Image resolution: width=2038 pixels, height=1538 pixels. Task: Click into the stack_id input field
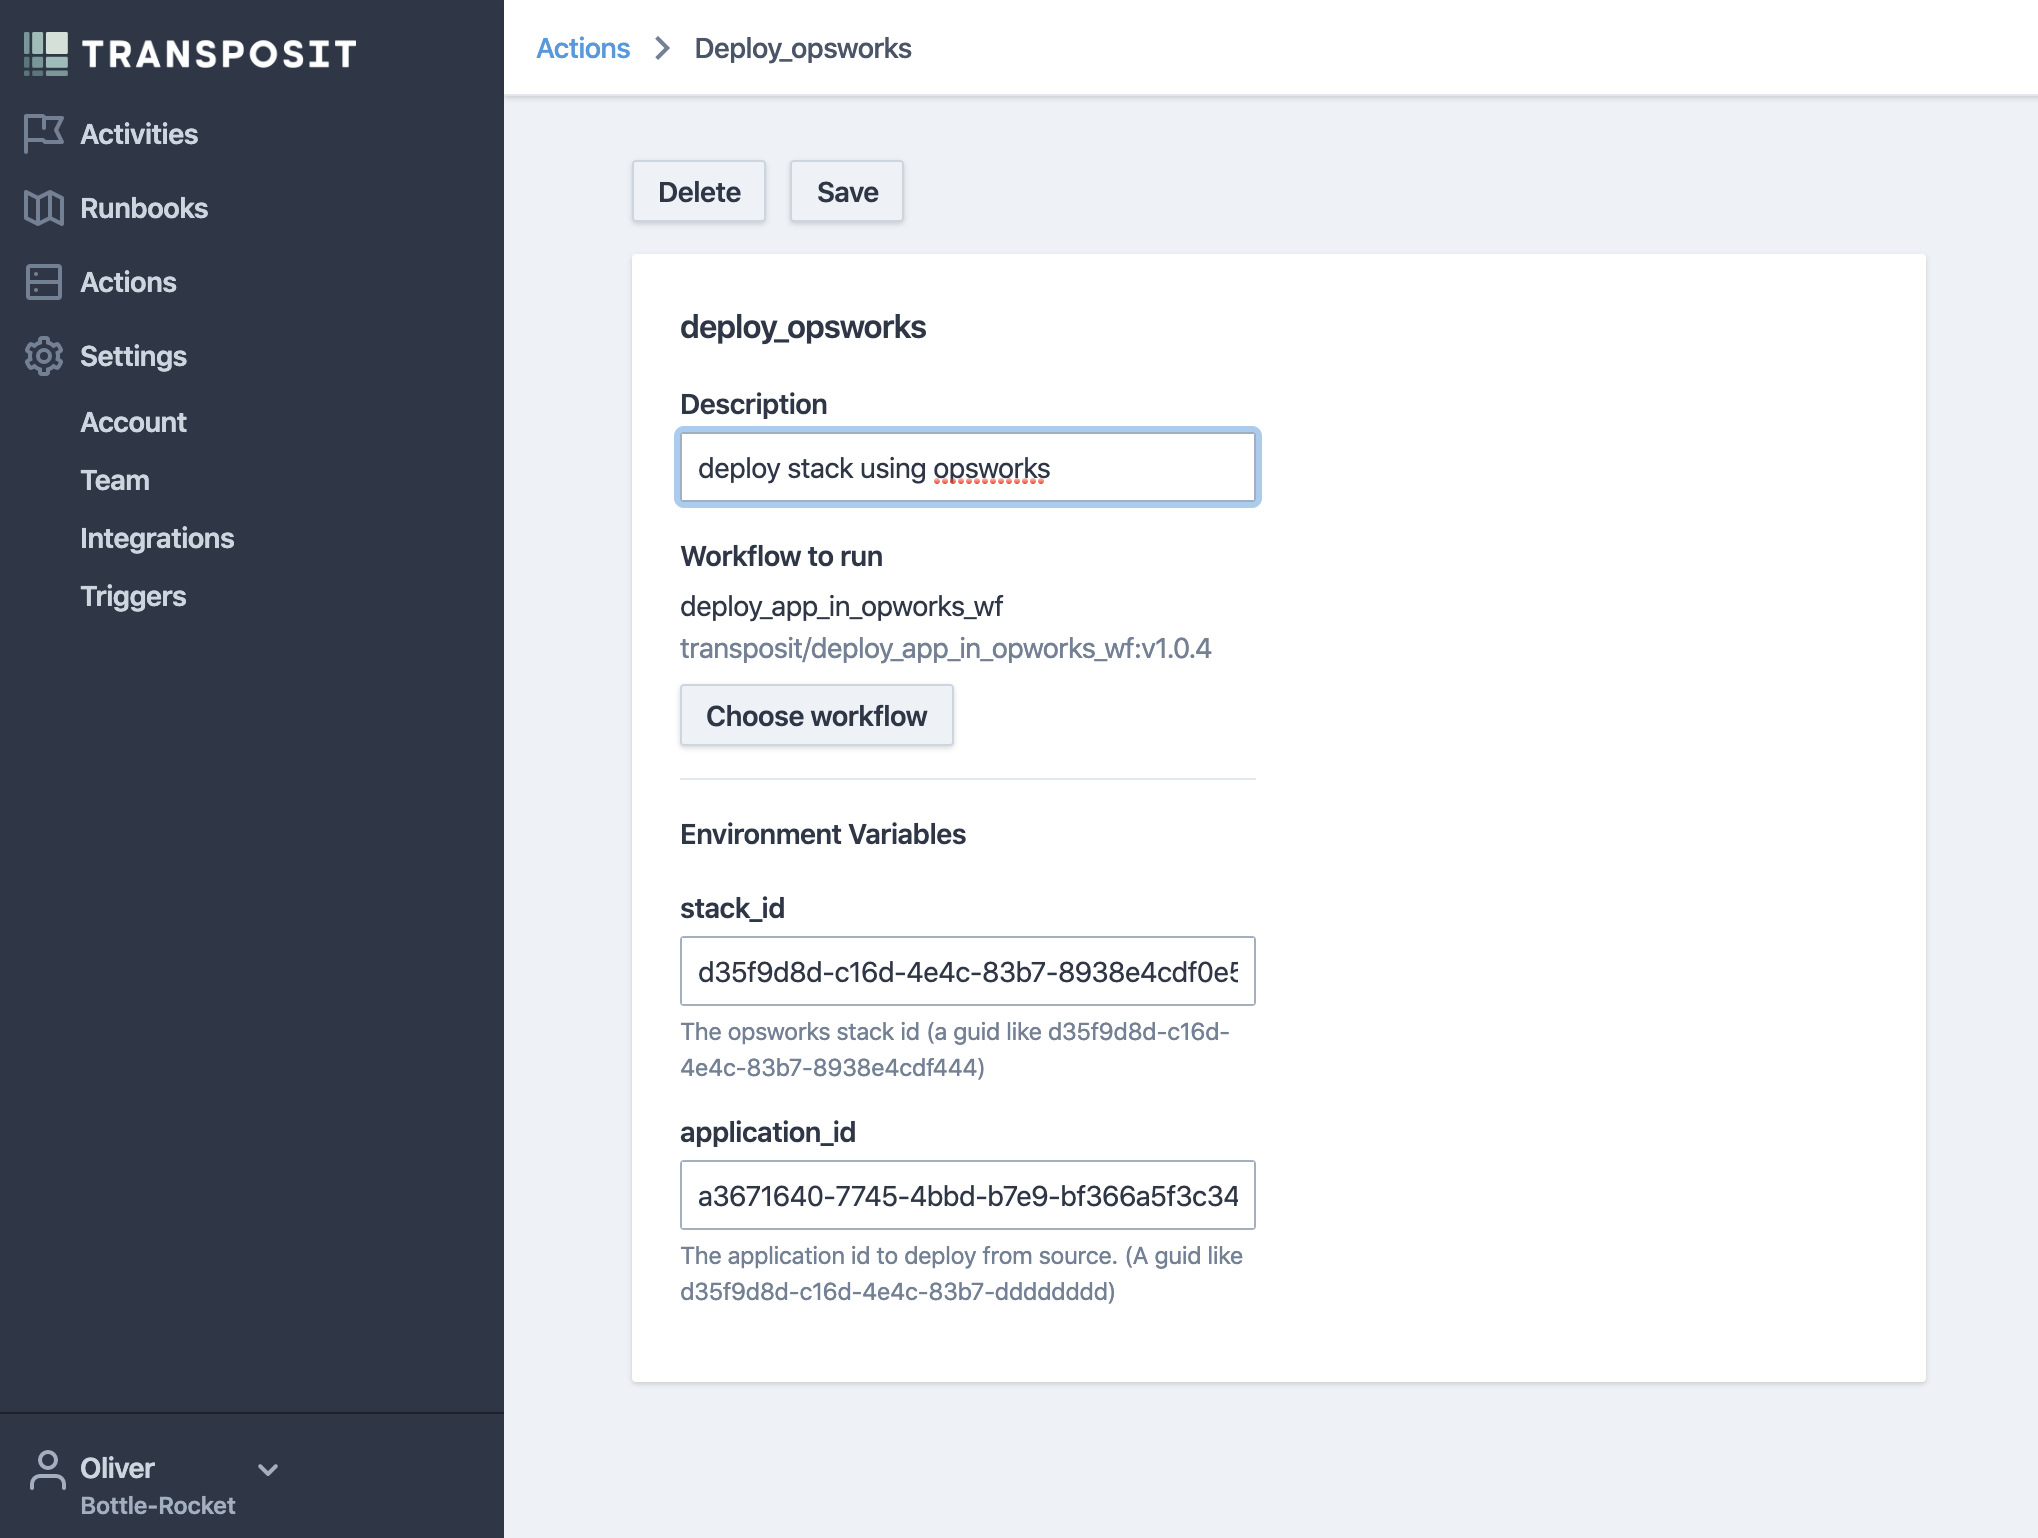tap(967, 971)
